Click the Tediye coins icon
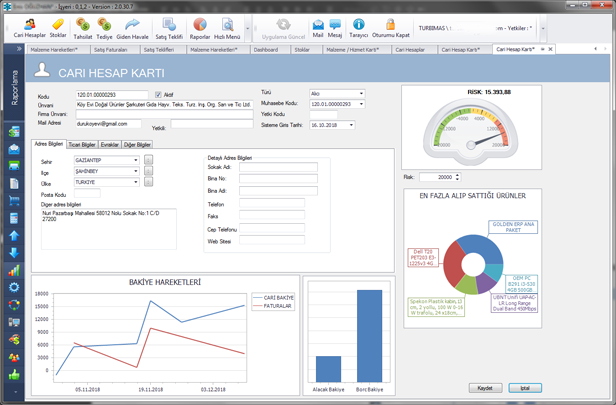 click(x=104, y=29)
